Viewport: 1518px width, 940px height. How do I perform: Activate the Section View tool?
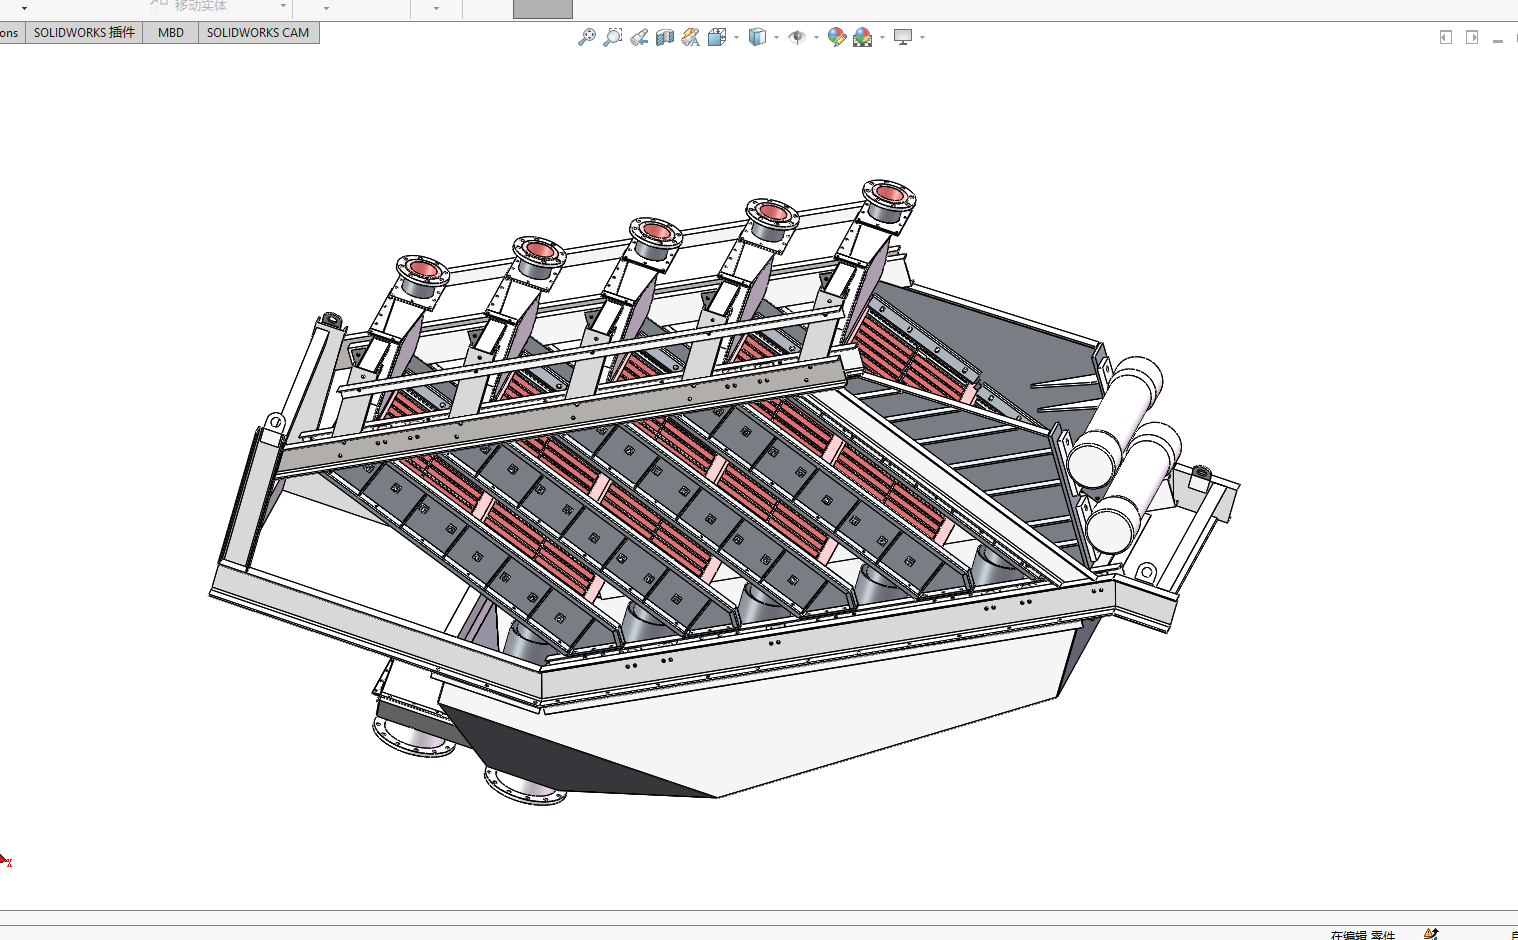click(x=665, y=37)
